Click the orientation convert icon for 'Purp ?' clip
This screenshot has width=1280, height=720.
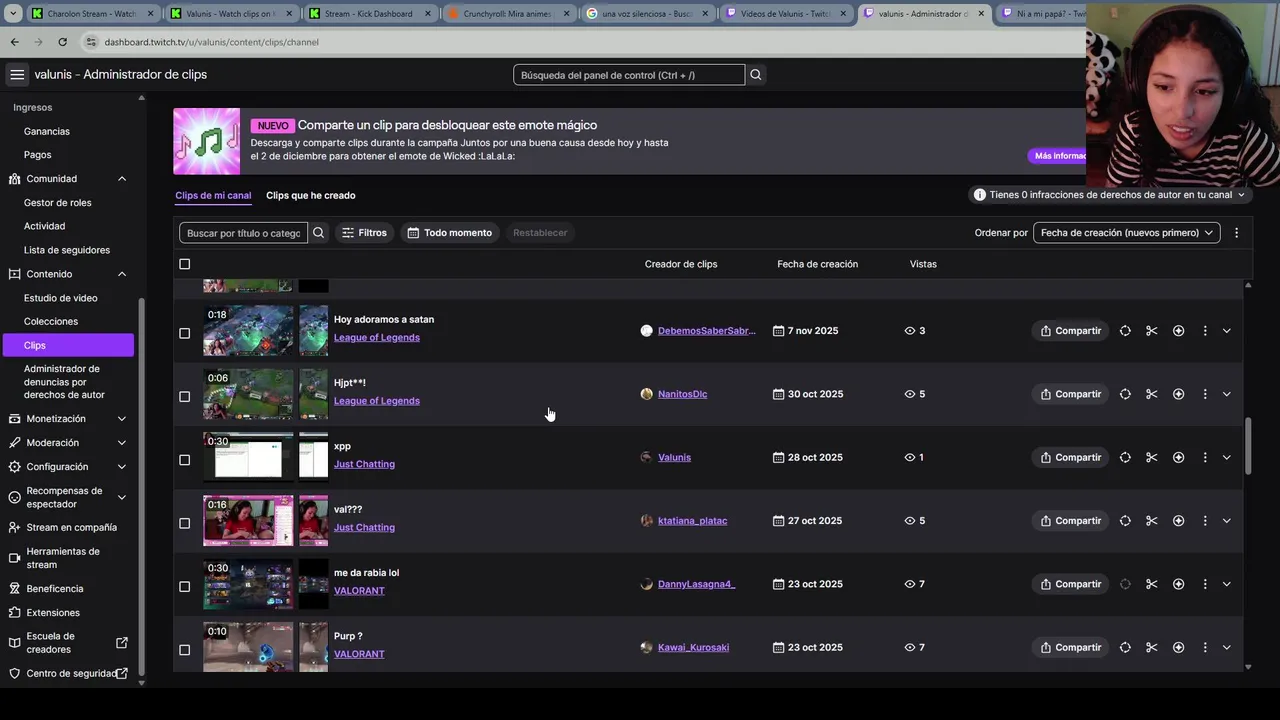(1125, 648)
